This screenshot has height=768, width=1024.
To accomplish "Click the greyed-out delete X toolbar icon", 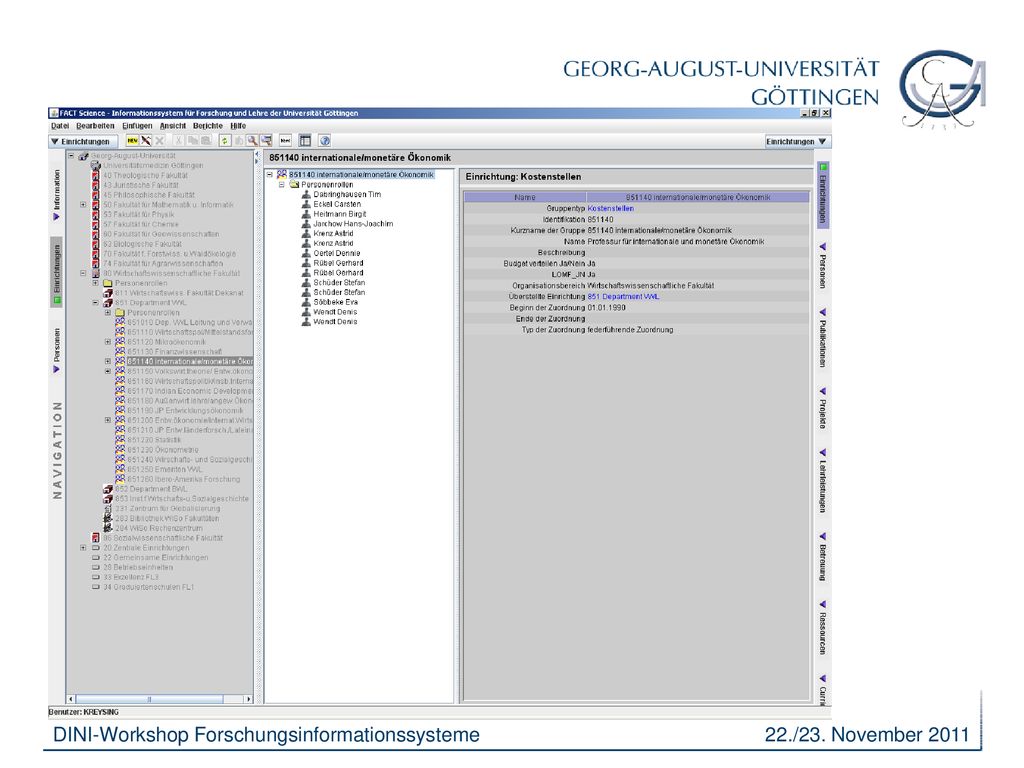I will (x=159, y=141).
